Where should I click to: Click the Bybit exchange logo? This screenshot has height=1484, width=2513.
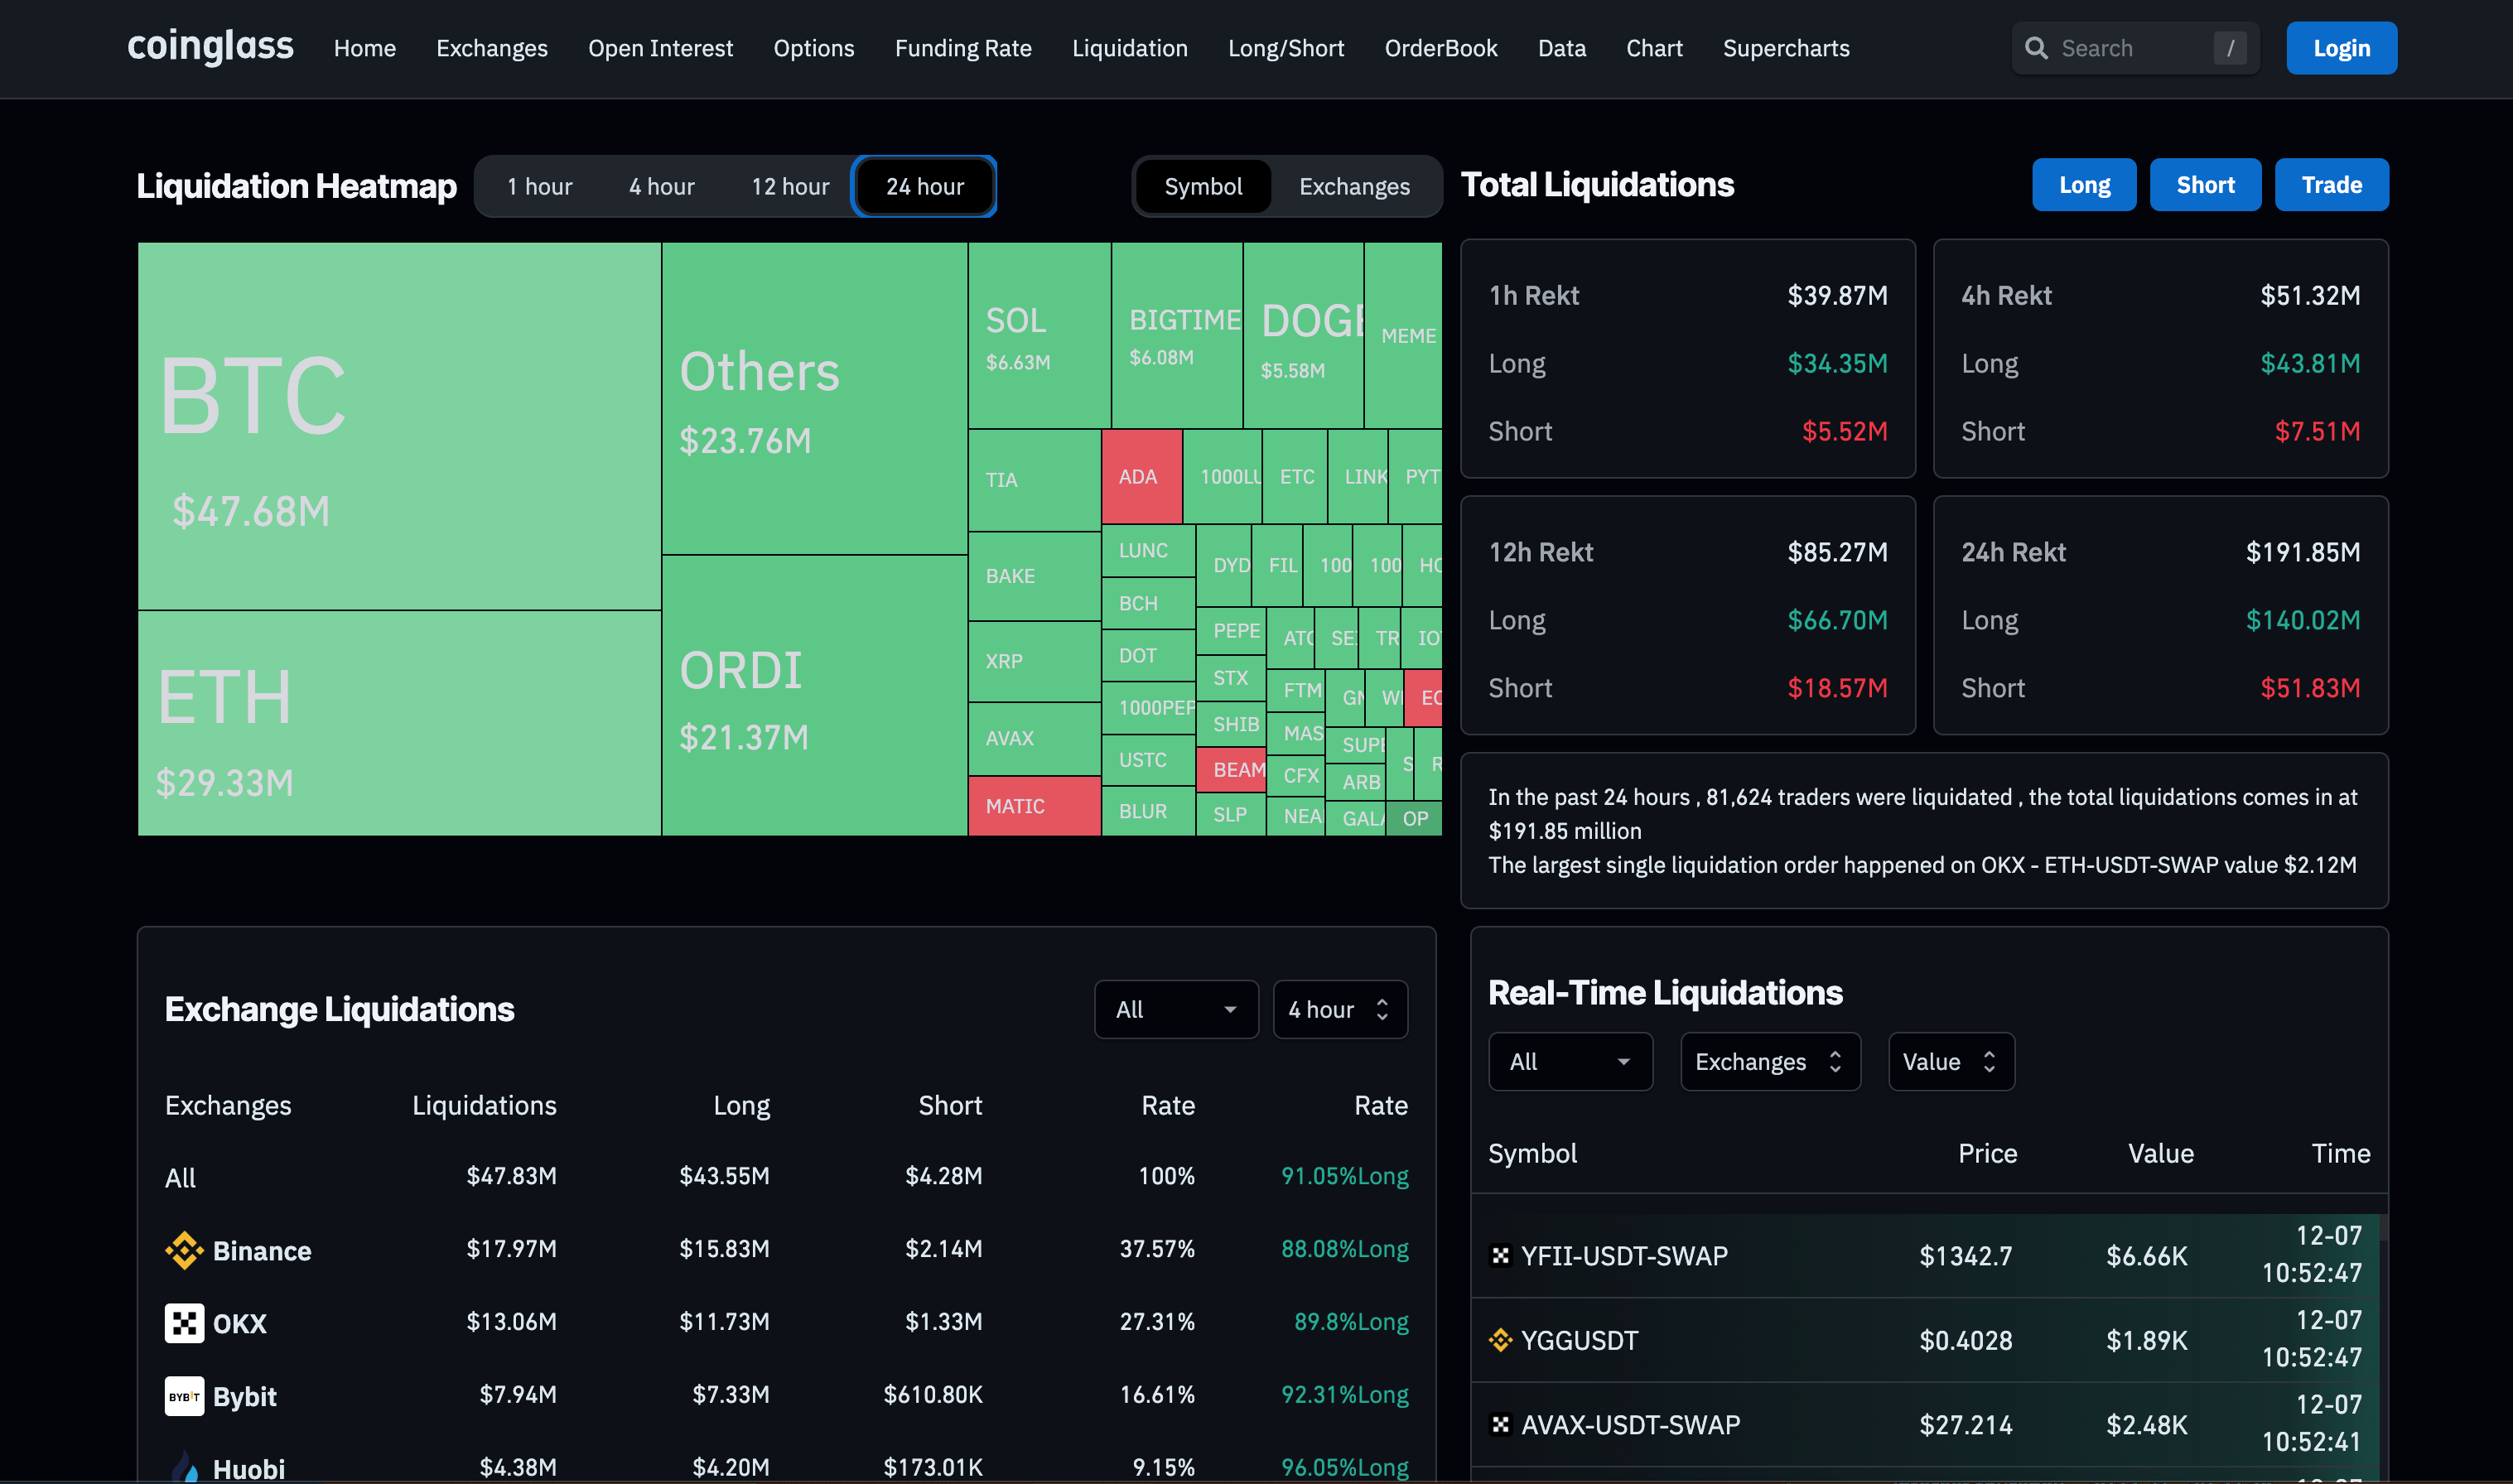click(183, 1396)
